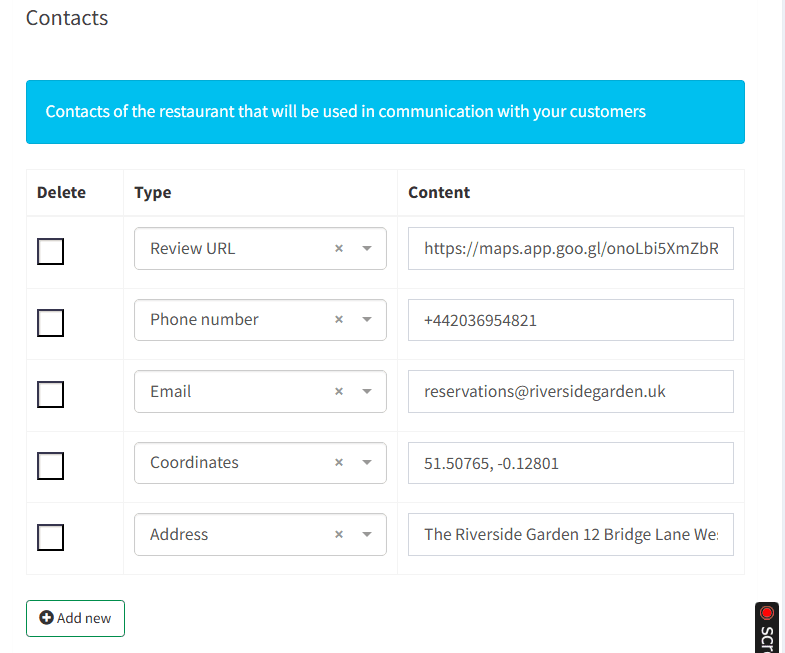Check the delete box for Email row
The width and height of the screenshot is (785, 653).
coord(51,394)
